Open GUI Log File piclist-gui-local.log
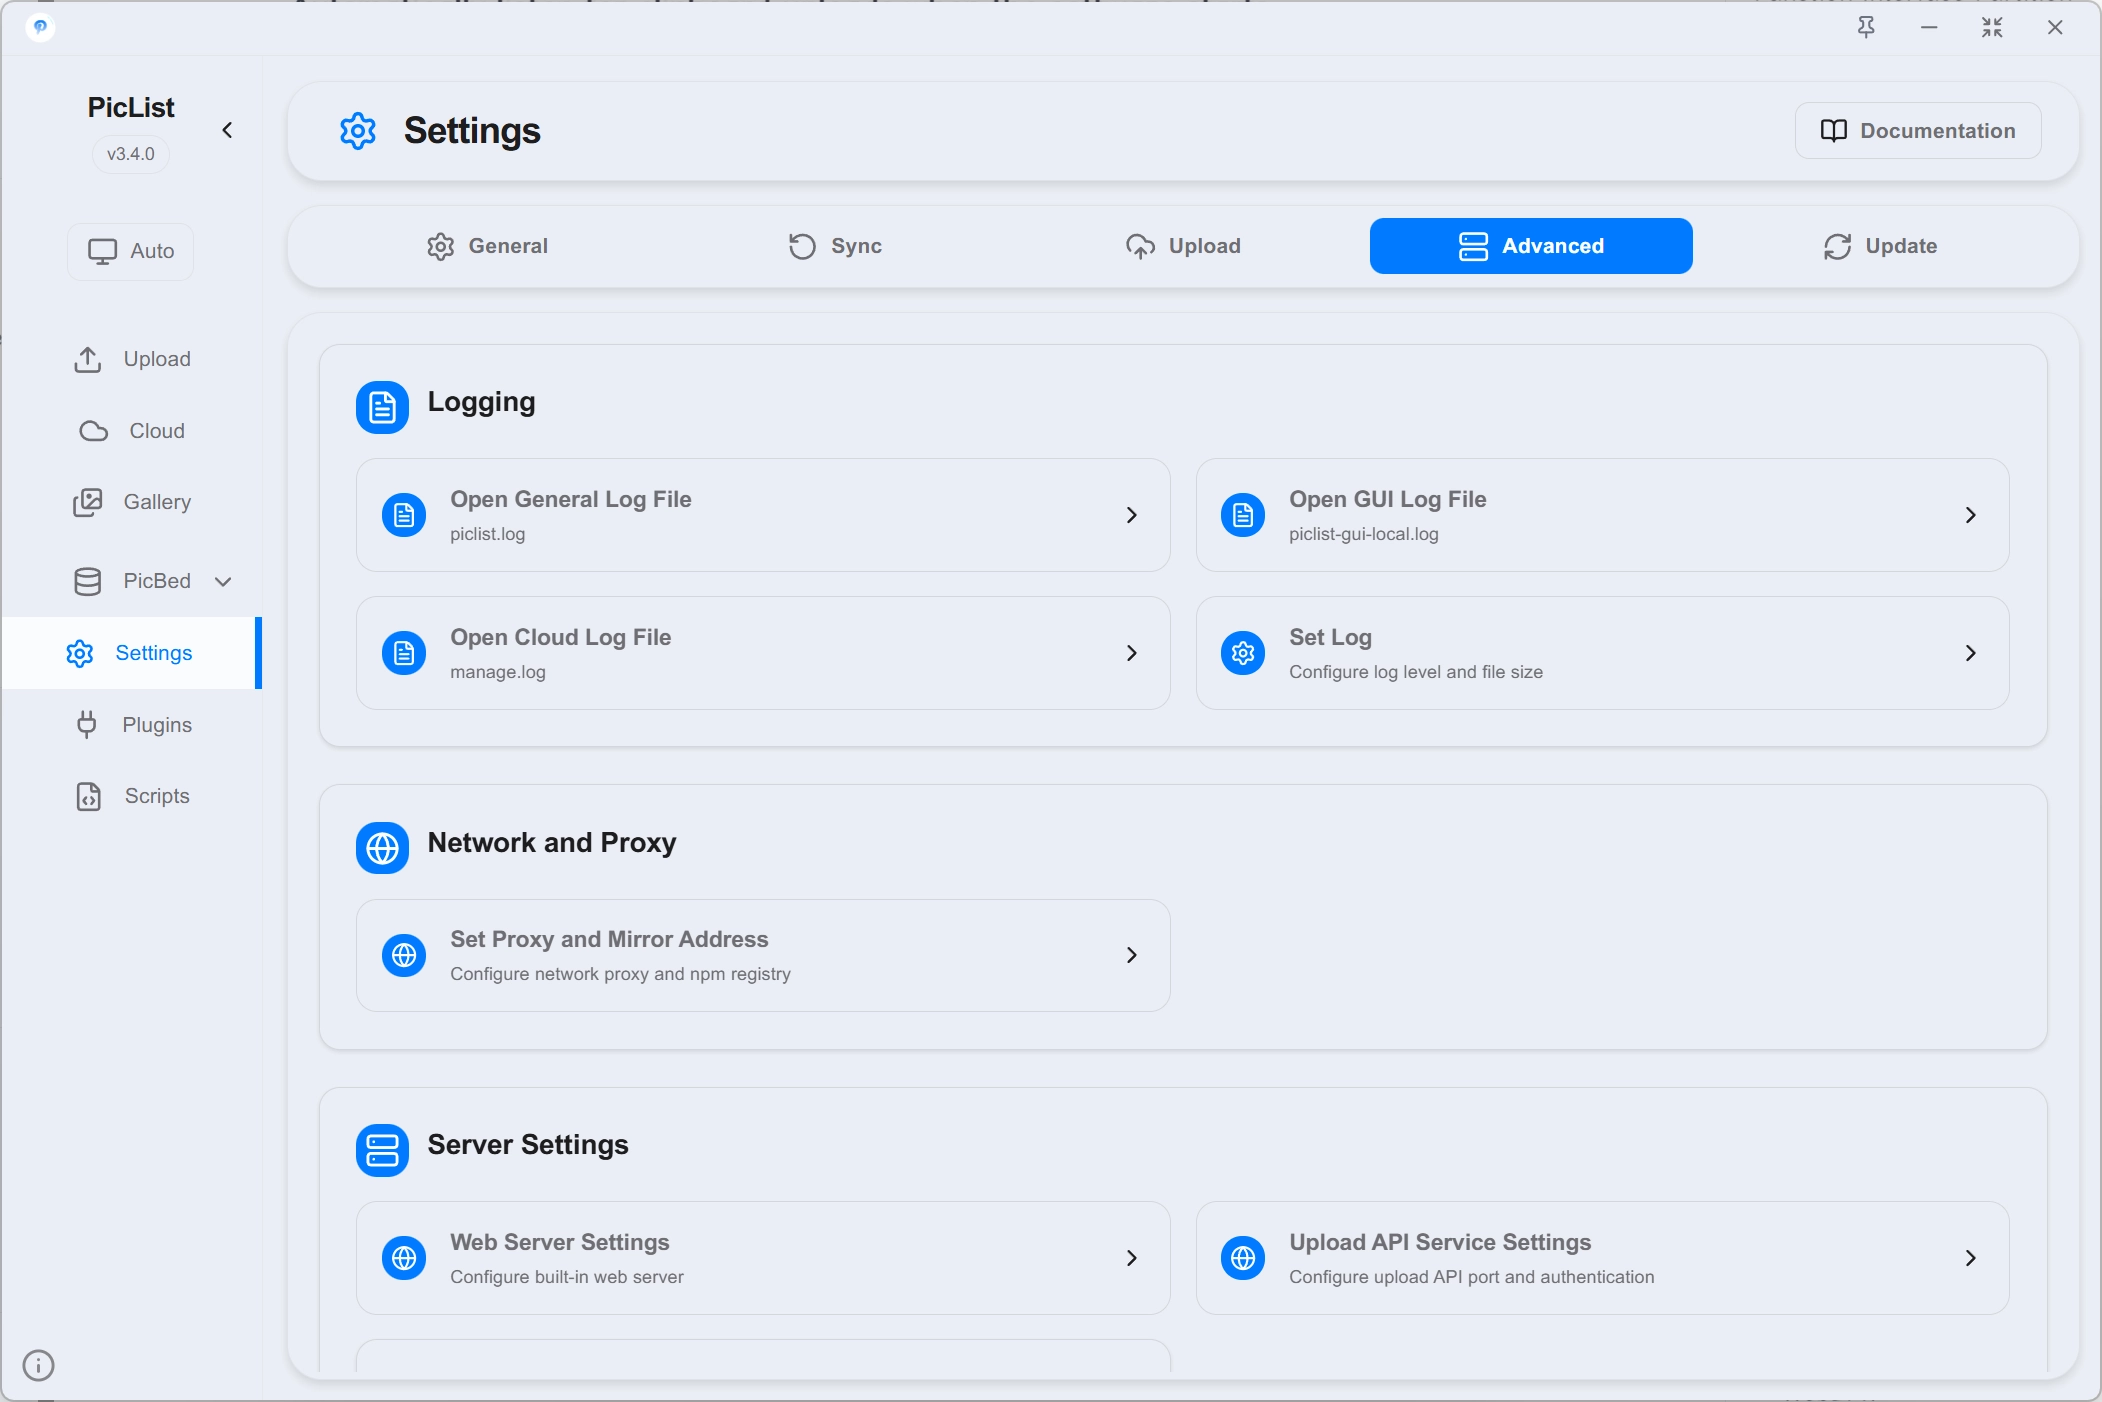This screenshot has height=1402, width=2102. [x=1602, y=515]
